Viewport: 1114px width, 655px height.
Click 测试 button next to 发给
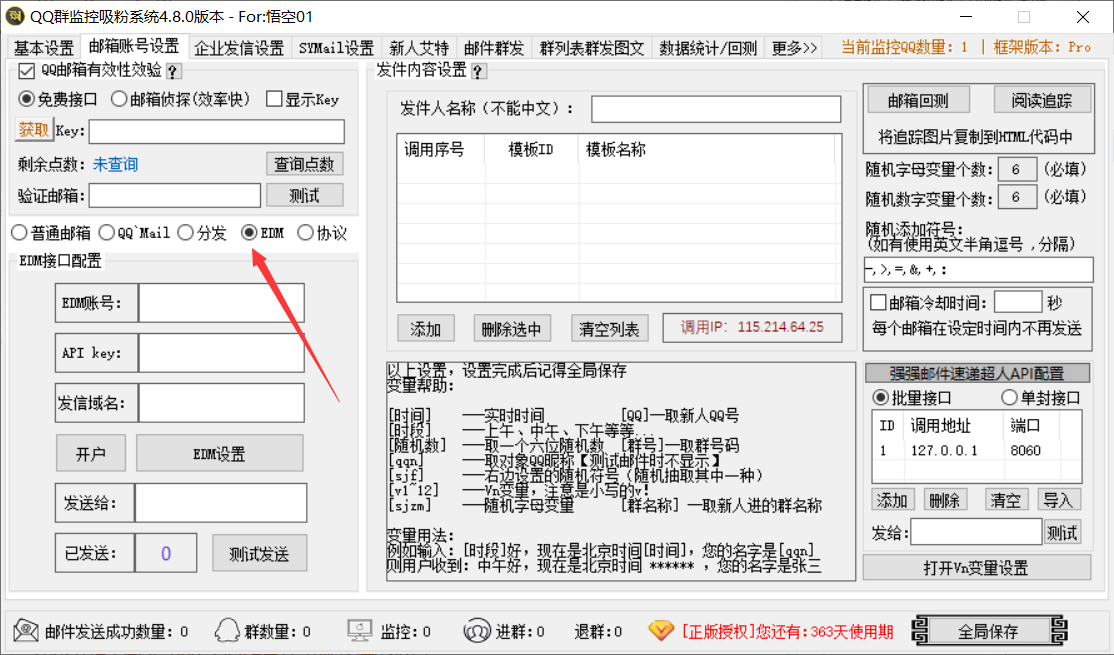(x=1063, y=532)
